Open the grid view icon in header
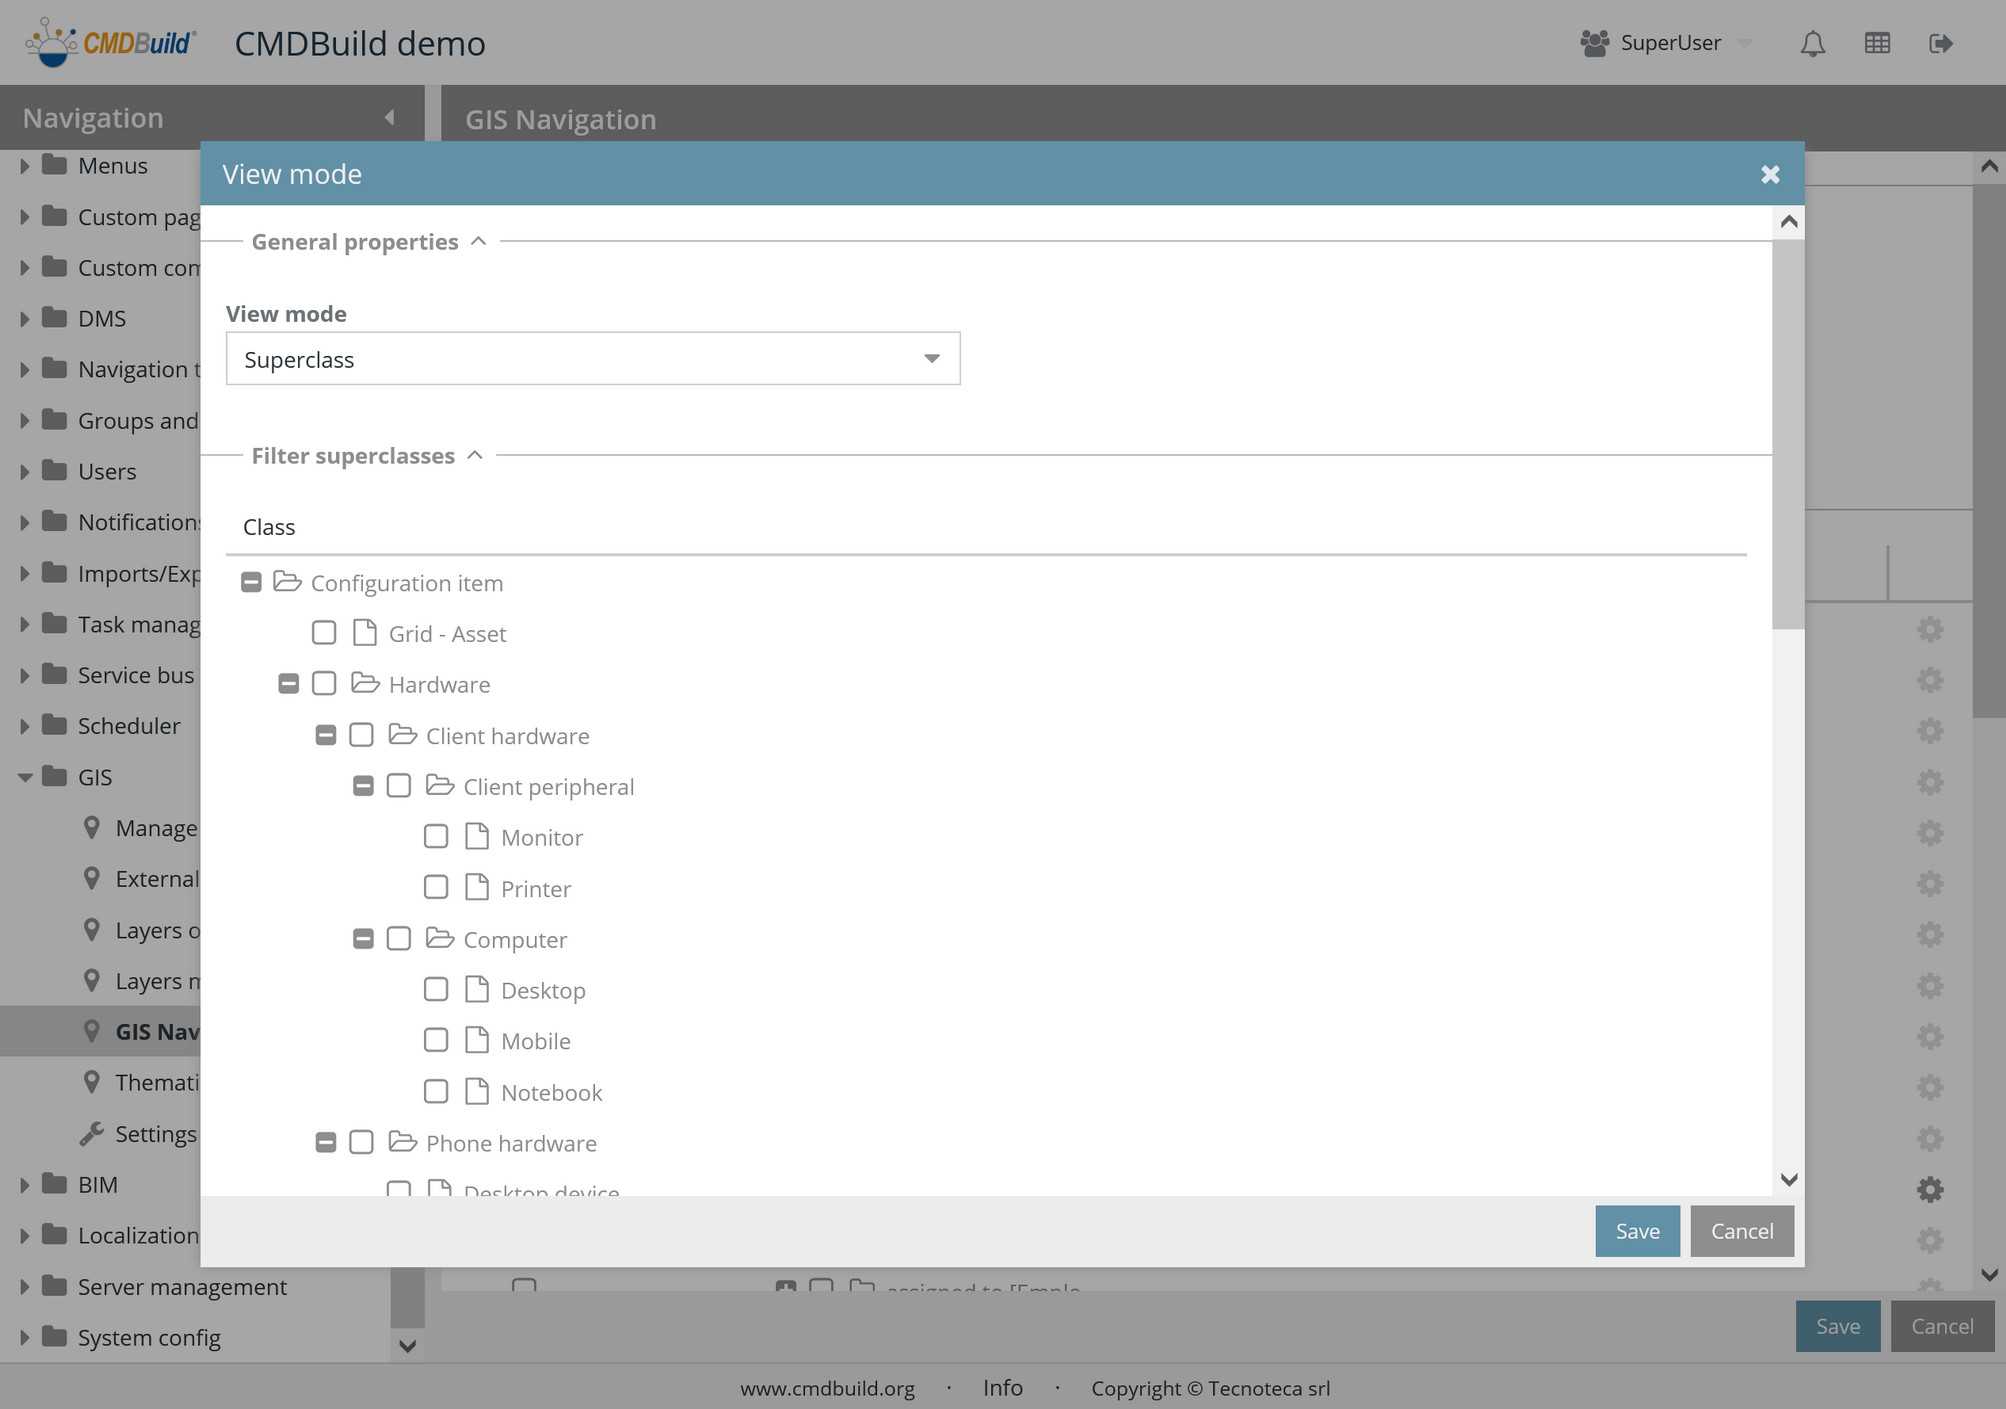The width and height of the screenshot is (2006, 1409). pyautogui.click(x=1877, y=43)
